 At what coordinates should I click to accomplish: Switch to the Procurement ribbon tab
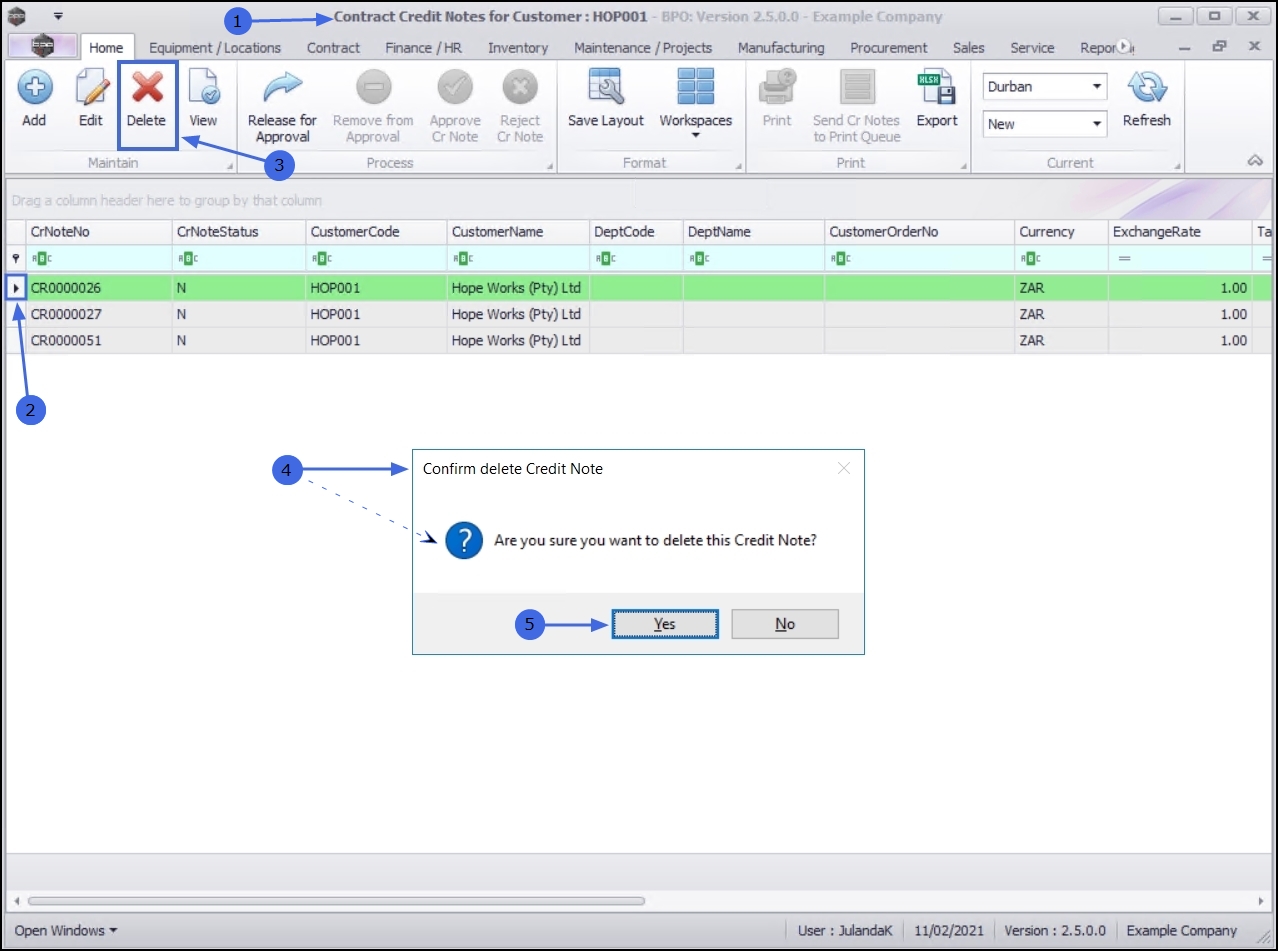(889, 48)
